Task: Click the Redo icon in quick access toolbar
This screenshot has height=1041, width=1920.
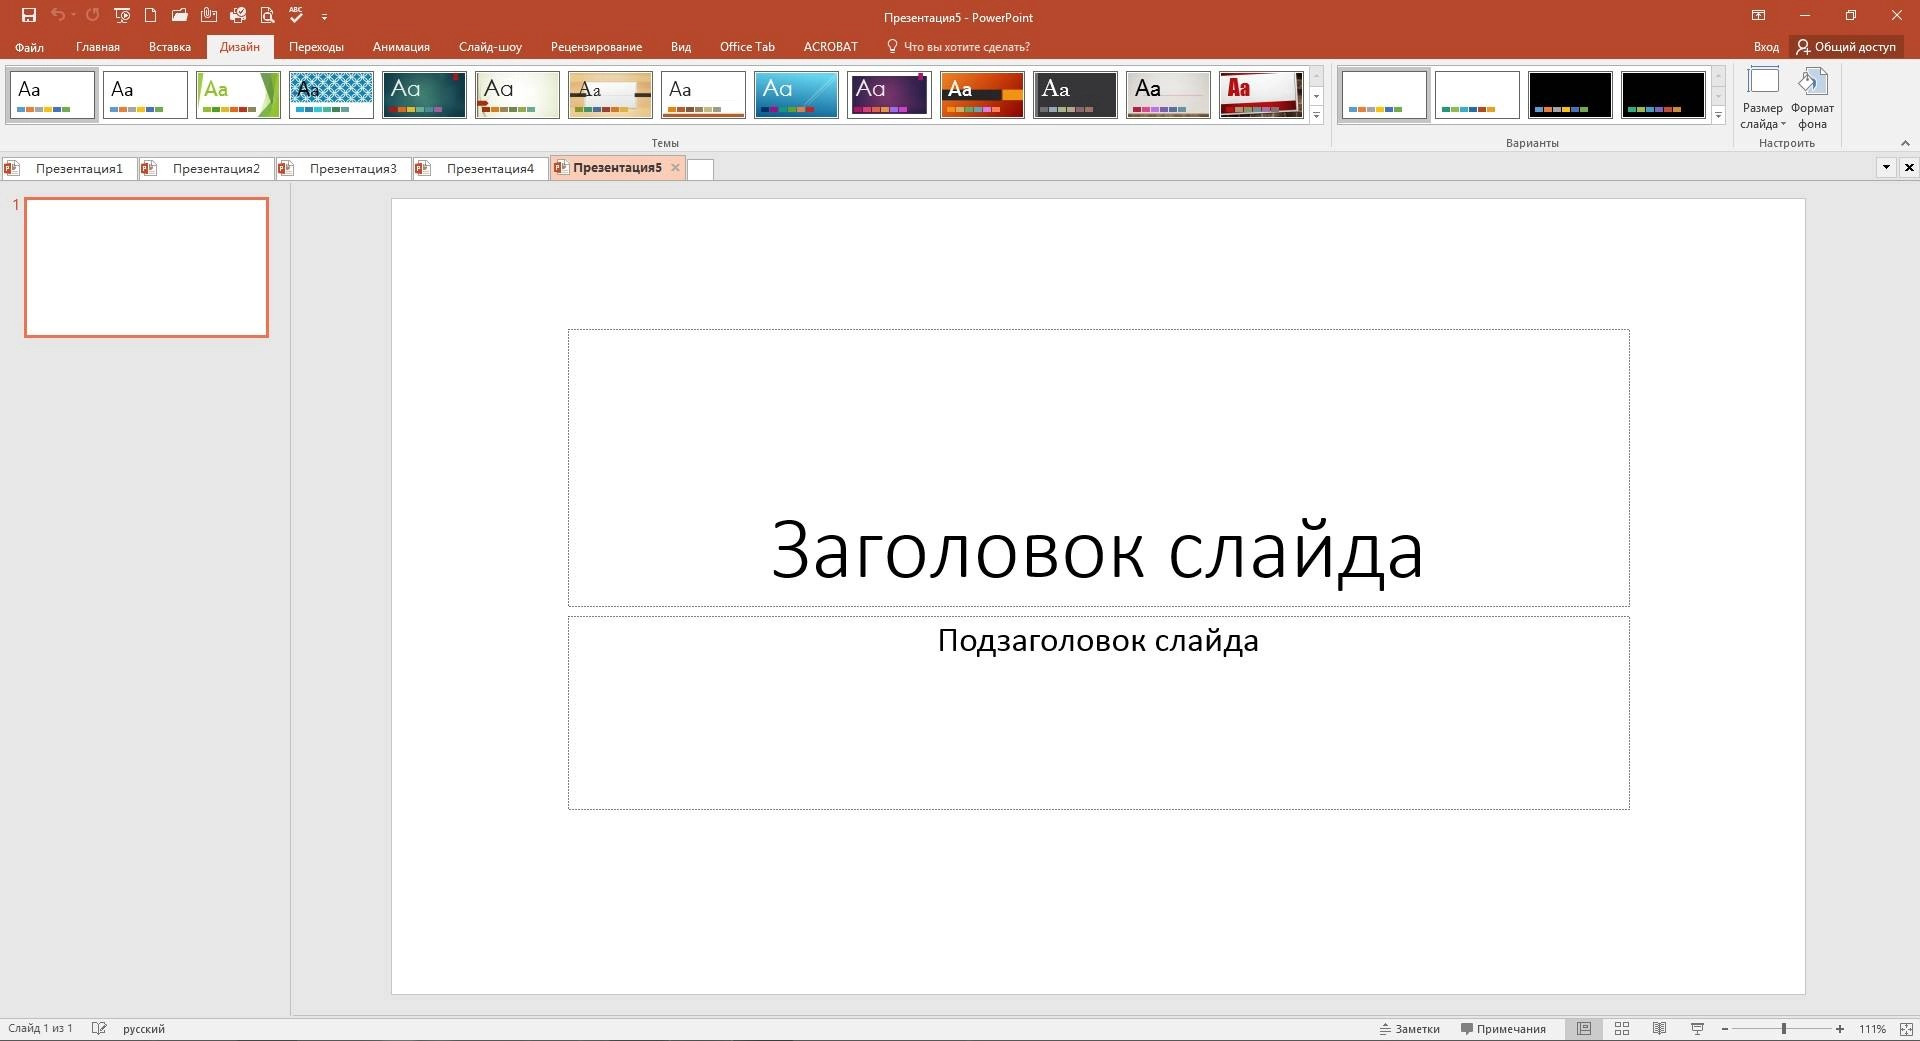Action: click(92, 16)
